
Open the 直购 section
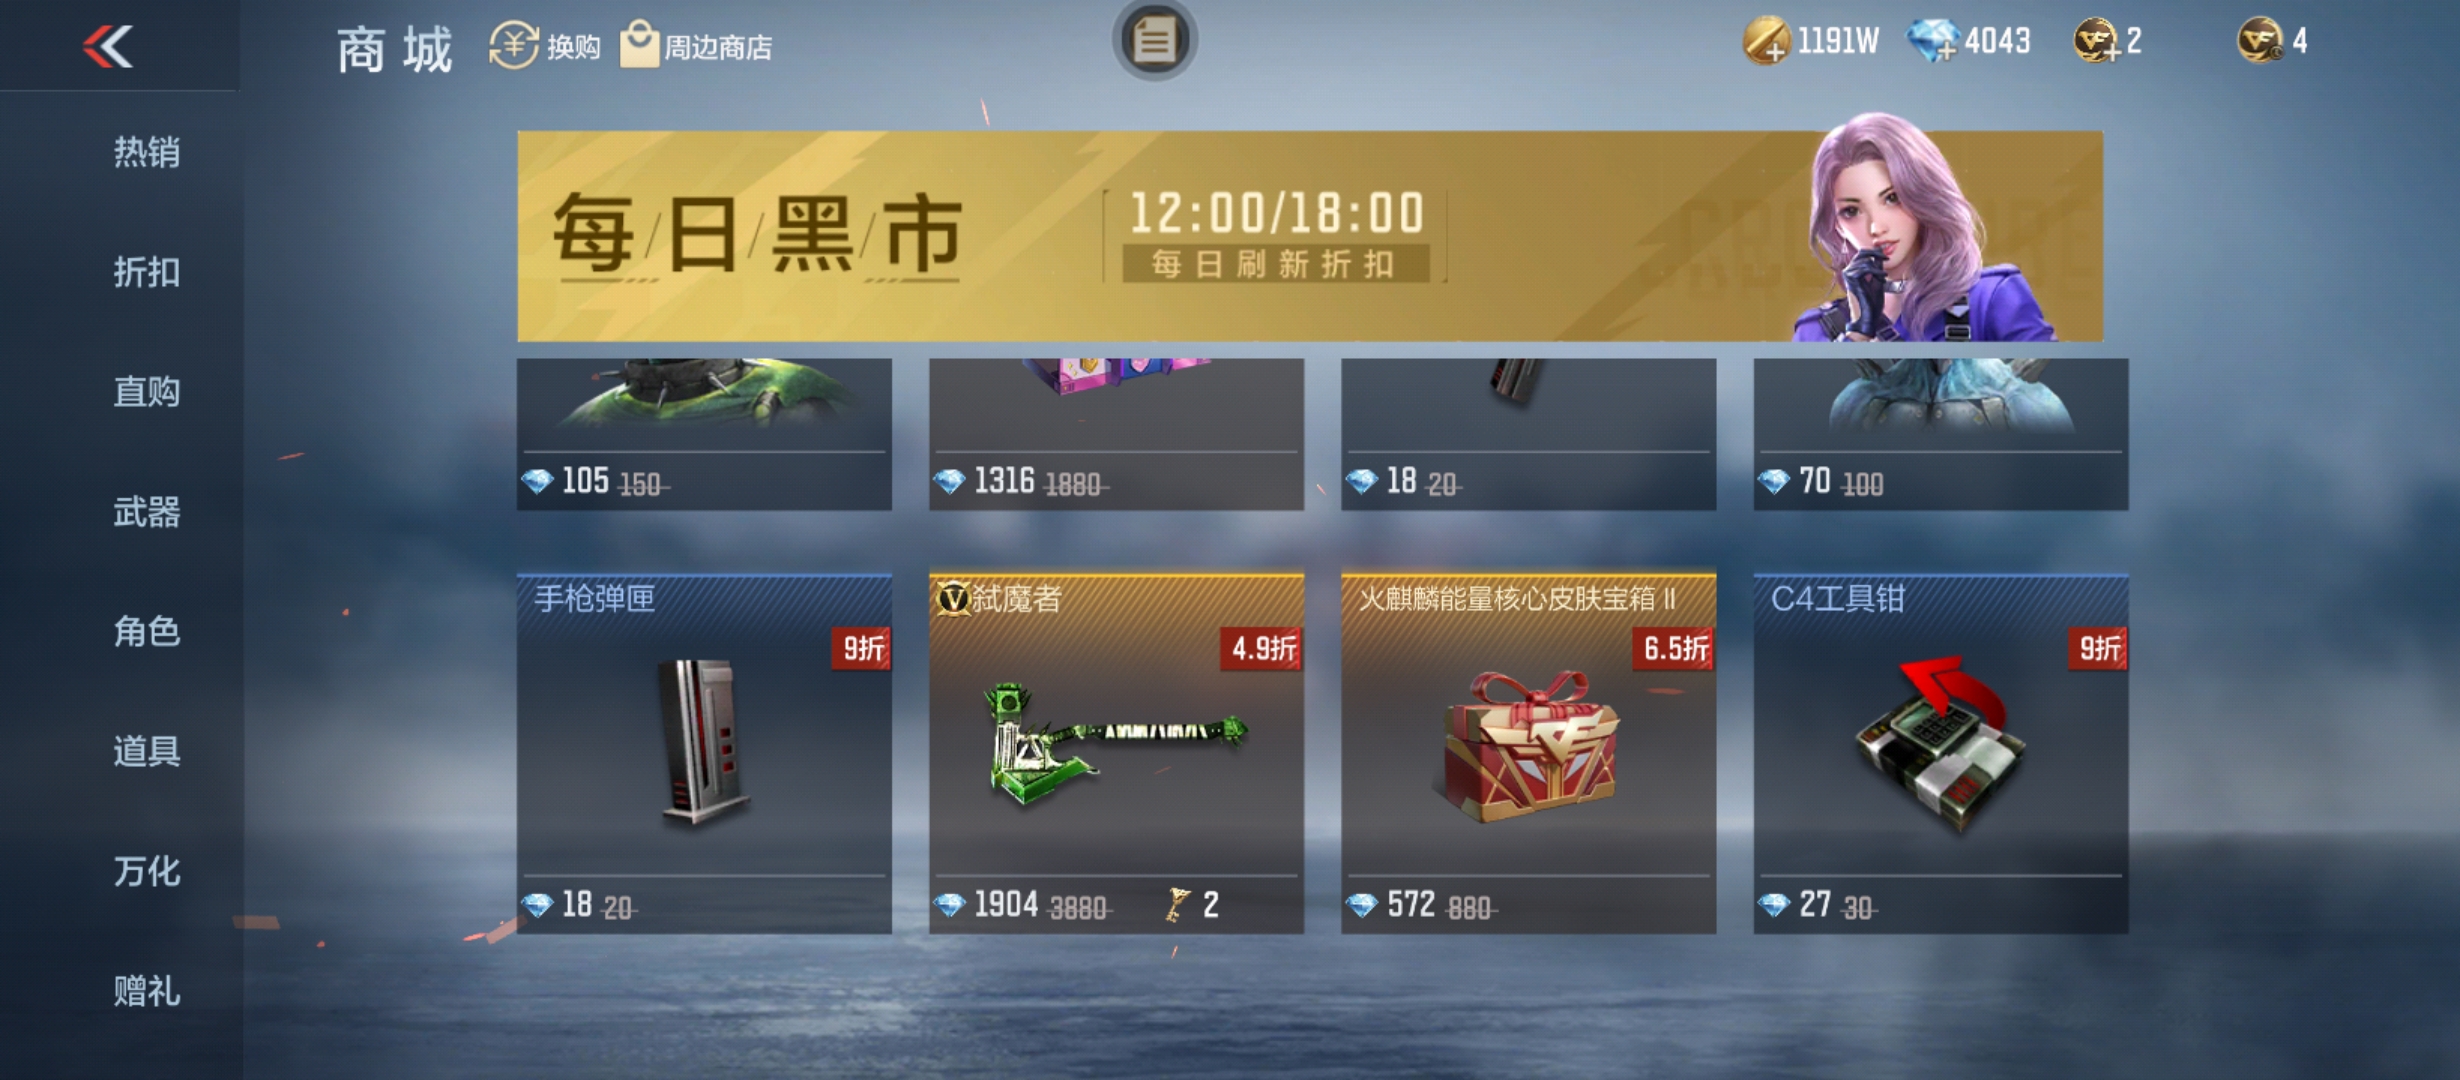(x=146, y=392)
